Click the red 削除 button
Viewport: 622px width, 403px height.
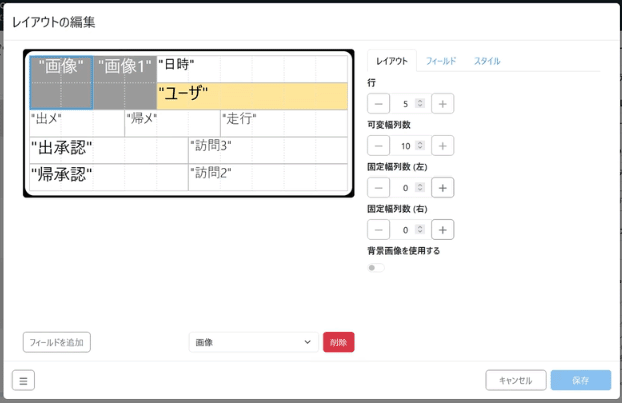point(338,342)
